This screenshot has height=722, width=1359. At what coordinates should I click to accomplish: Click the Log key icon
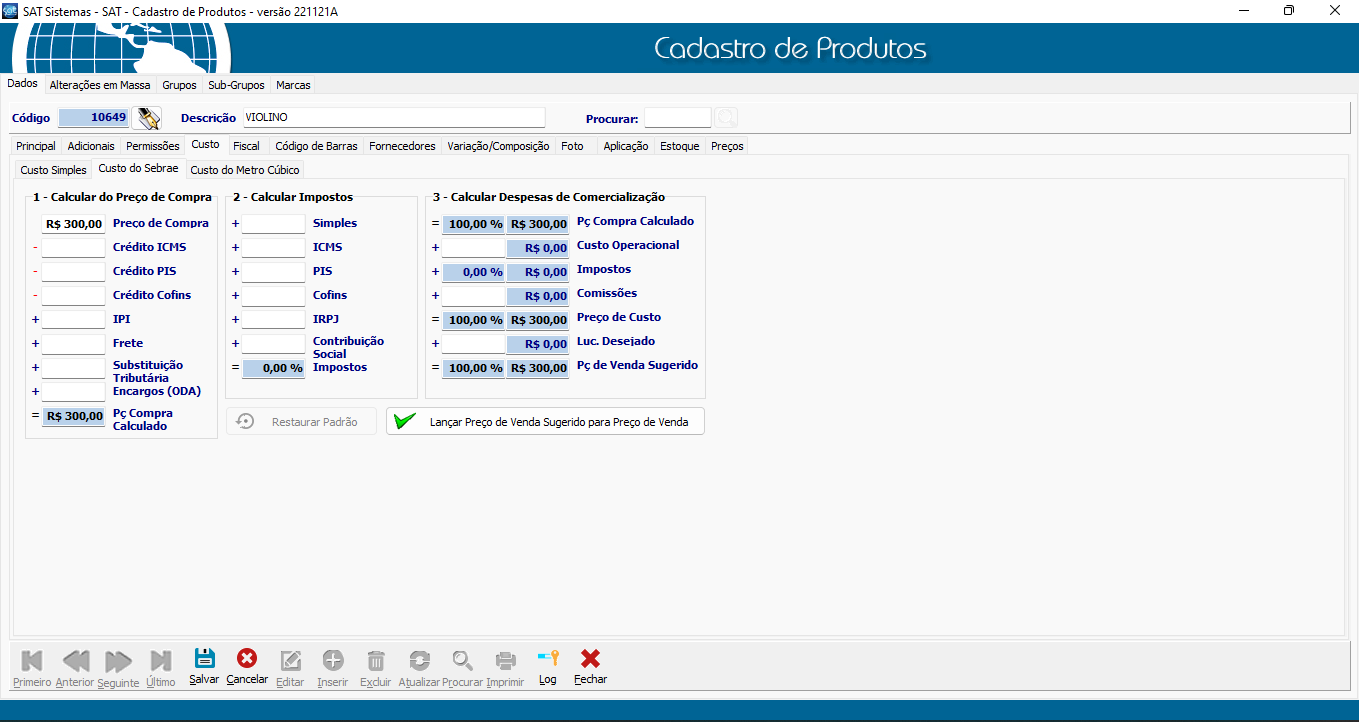pyautogui.click(x=547, y=660)
